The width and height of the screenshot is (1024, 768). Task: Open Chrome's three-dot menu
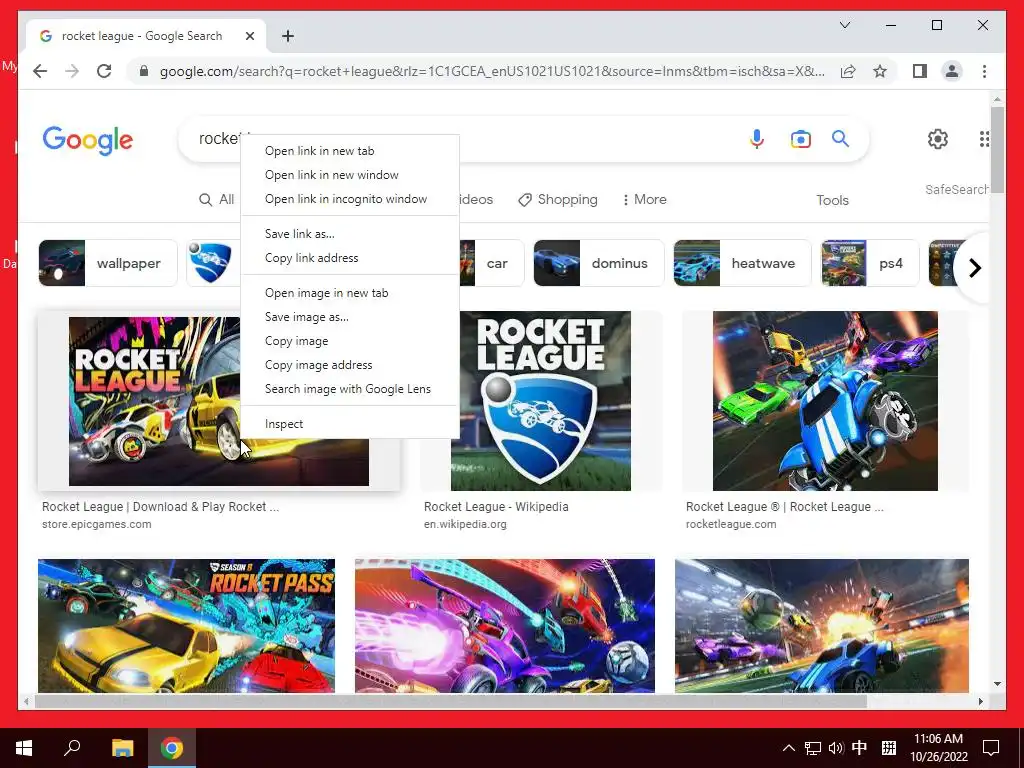point(984,71)
